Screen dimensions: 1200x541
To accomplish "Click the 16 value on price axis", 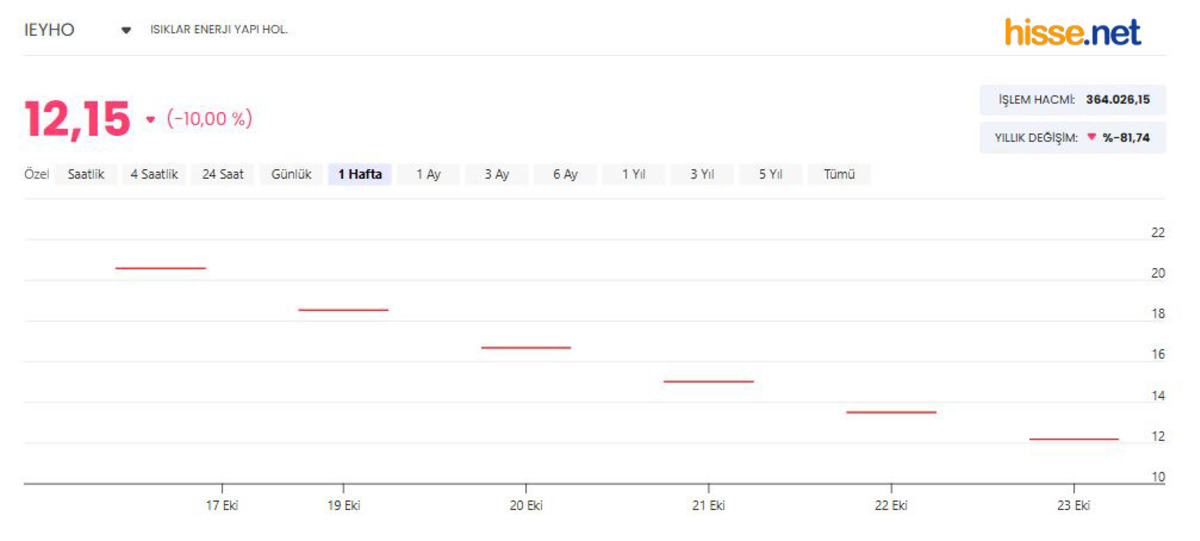I will pyautogui.click(x=1158, y=355).
